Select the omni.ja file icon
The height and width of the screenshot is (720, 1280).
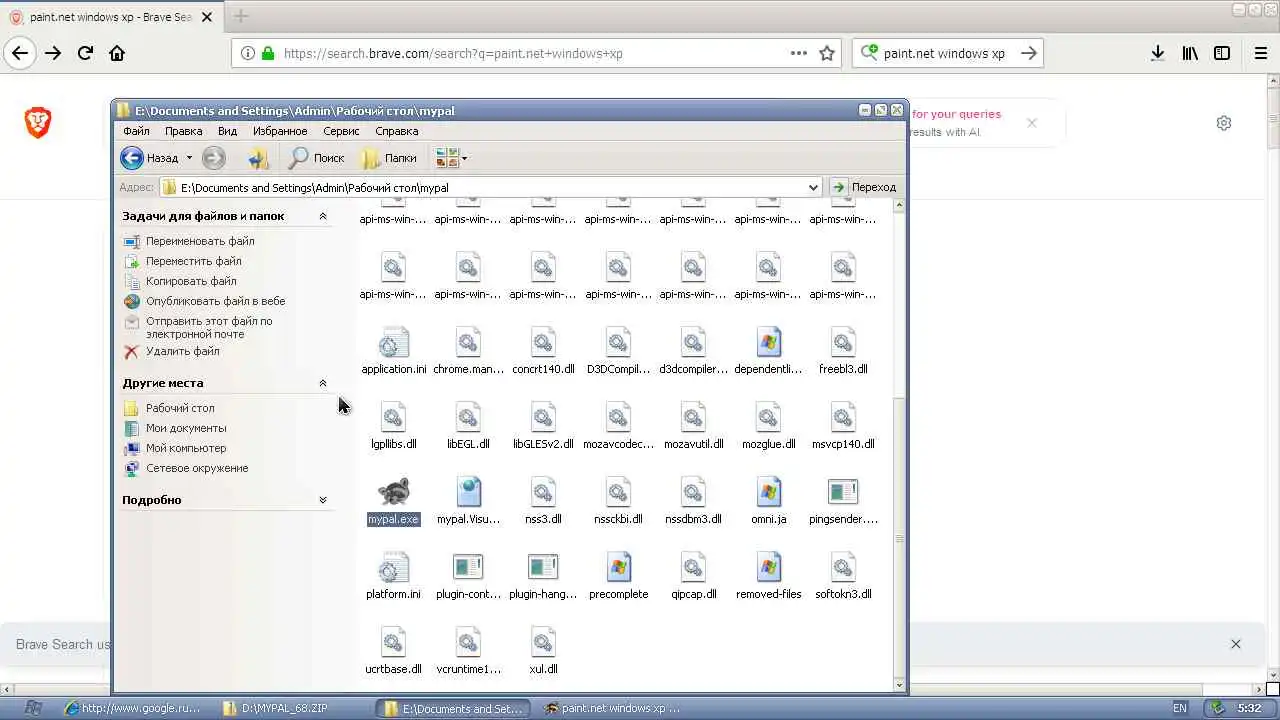[768, 492]
